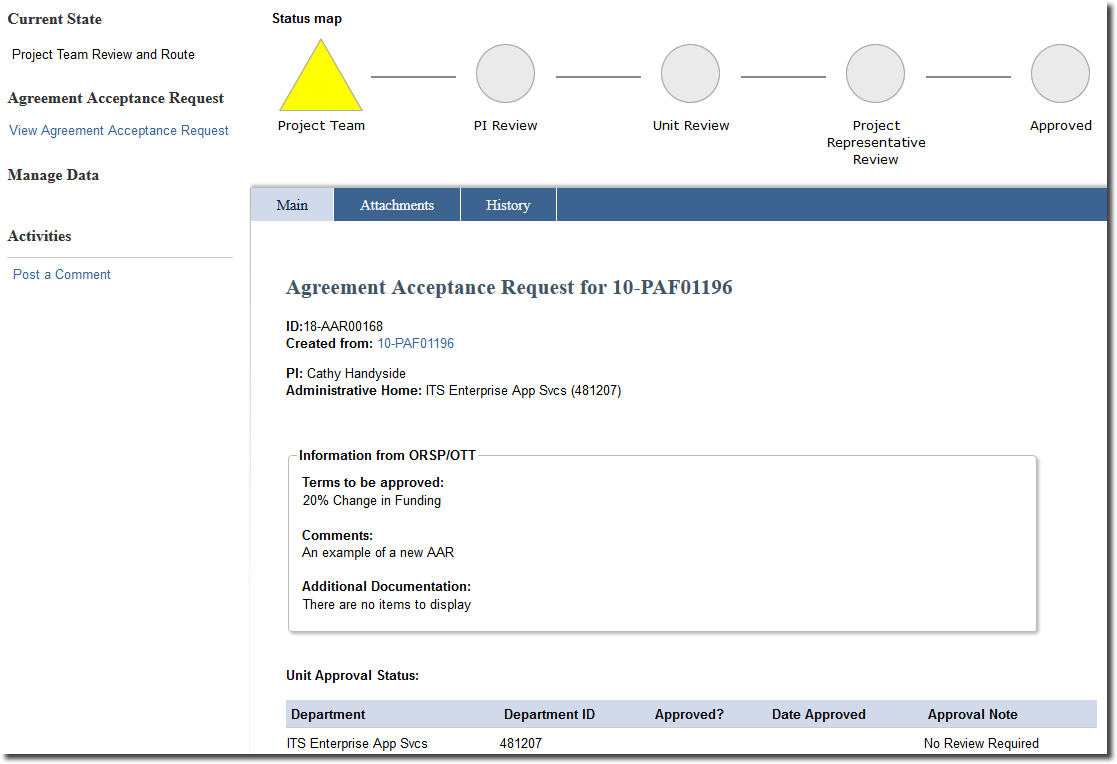Click the Date Approved column header
This screenshot has width=1117, height=764.
pyautogui.click(x=819, y=714)
